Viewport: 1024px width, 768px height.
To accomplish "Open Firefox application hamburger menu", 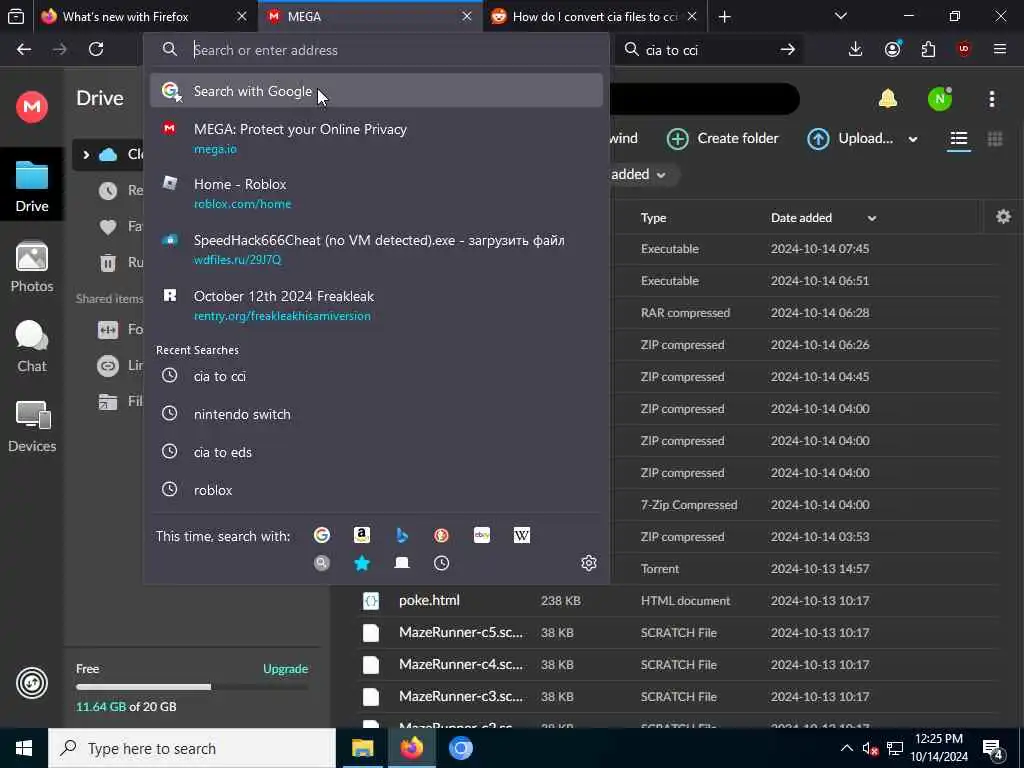I will tap(1000, 49).
